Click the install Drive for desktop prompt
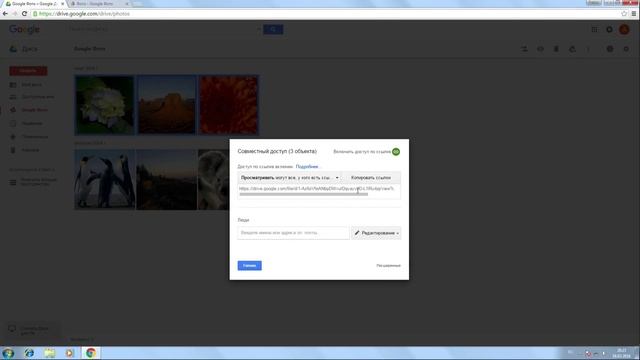The image size is (640, 360). (x=33, y=330)
